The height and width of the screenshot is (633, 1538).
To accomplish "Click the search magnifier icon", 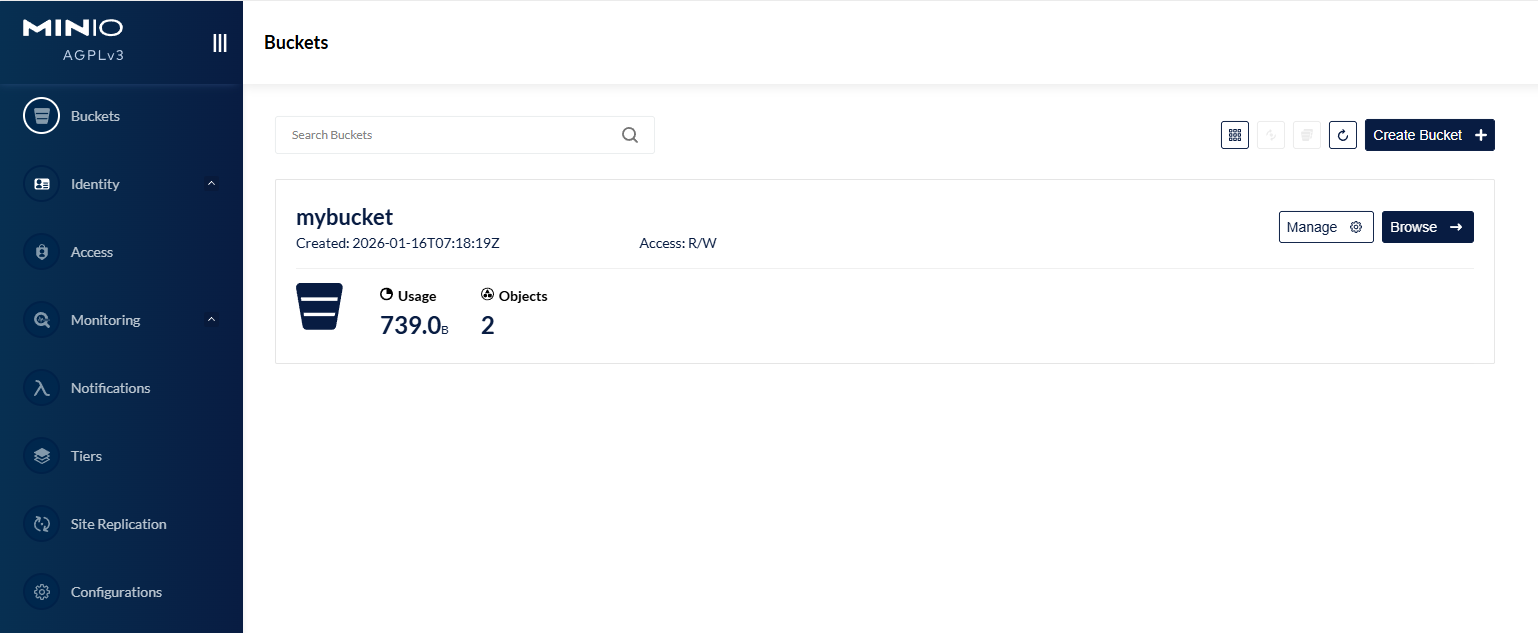I will click(x=630, y=135).
